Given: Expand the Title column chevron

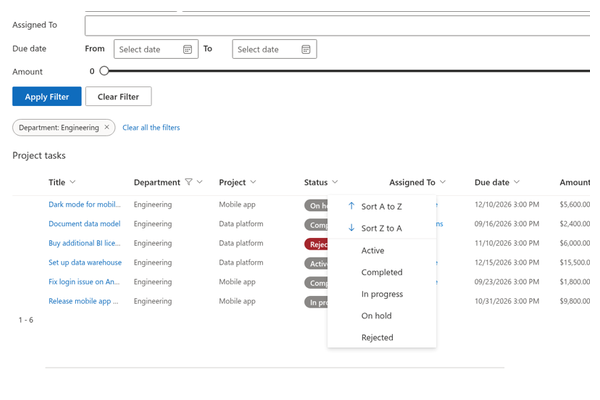Looking at the screenshot, I should click(x=73, y=182).
